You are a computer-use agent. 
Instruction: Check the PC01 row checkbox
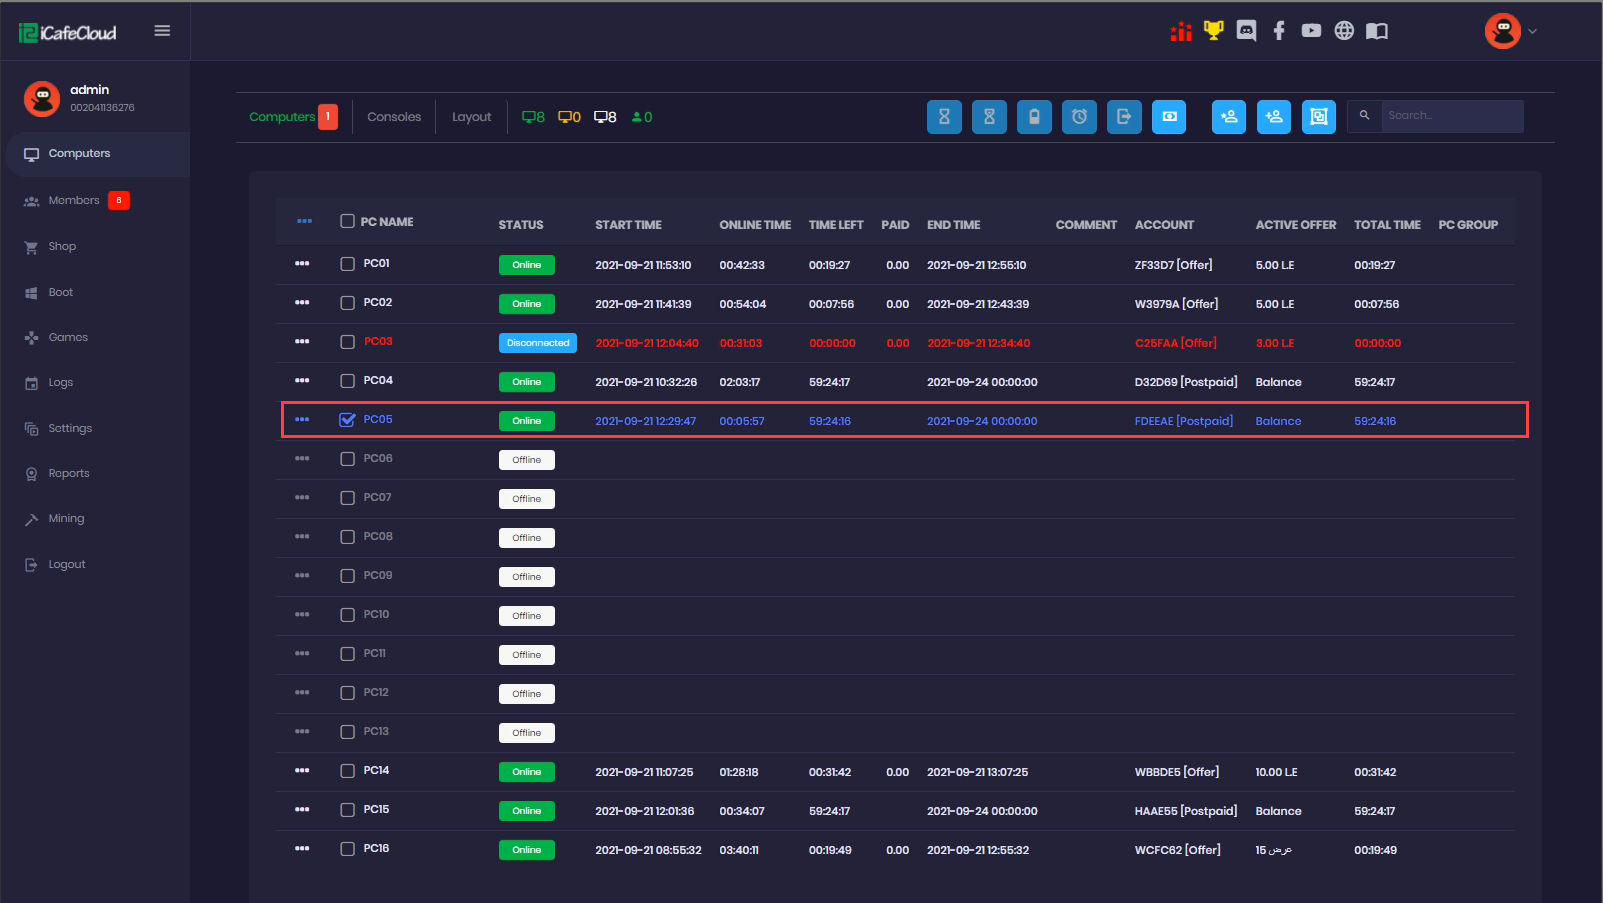347,264
